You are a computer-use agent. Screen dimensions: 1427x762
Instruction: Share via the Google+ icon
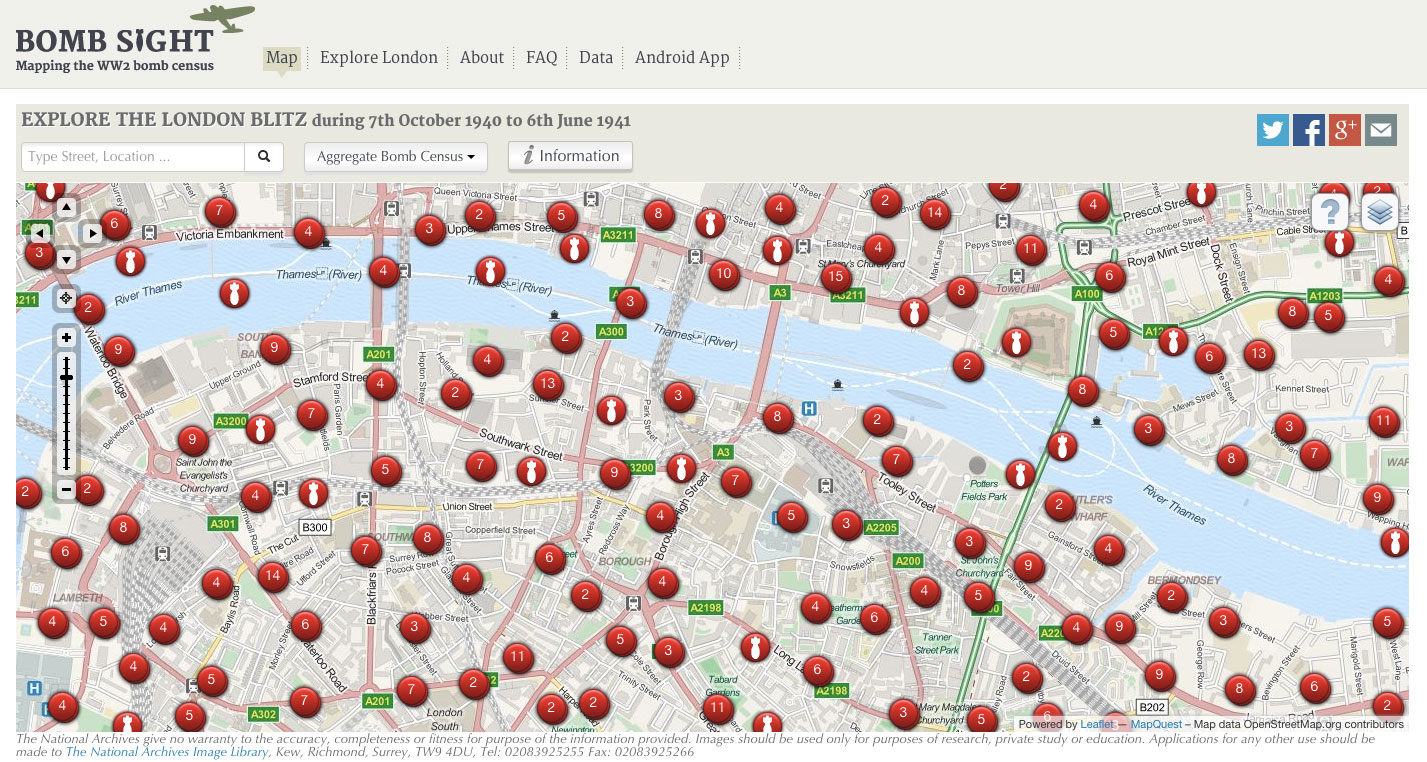(x=1345, y=130)
